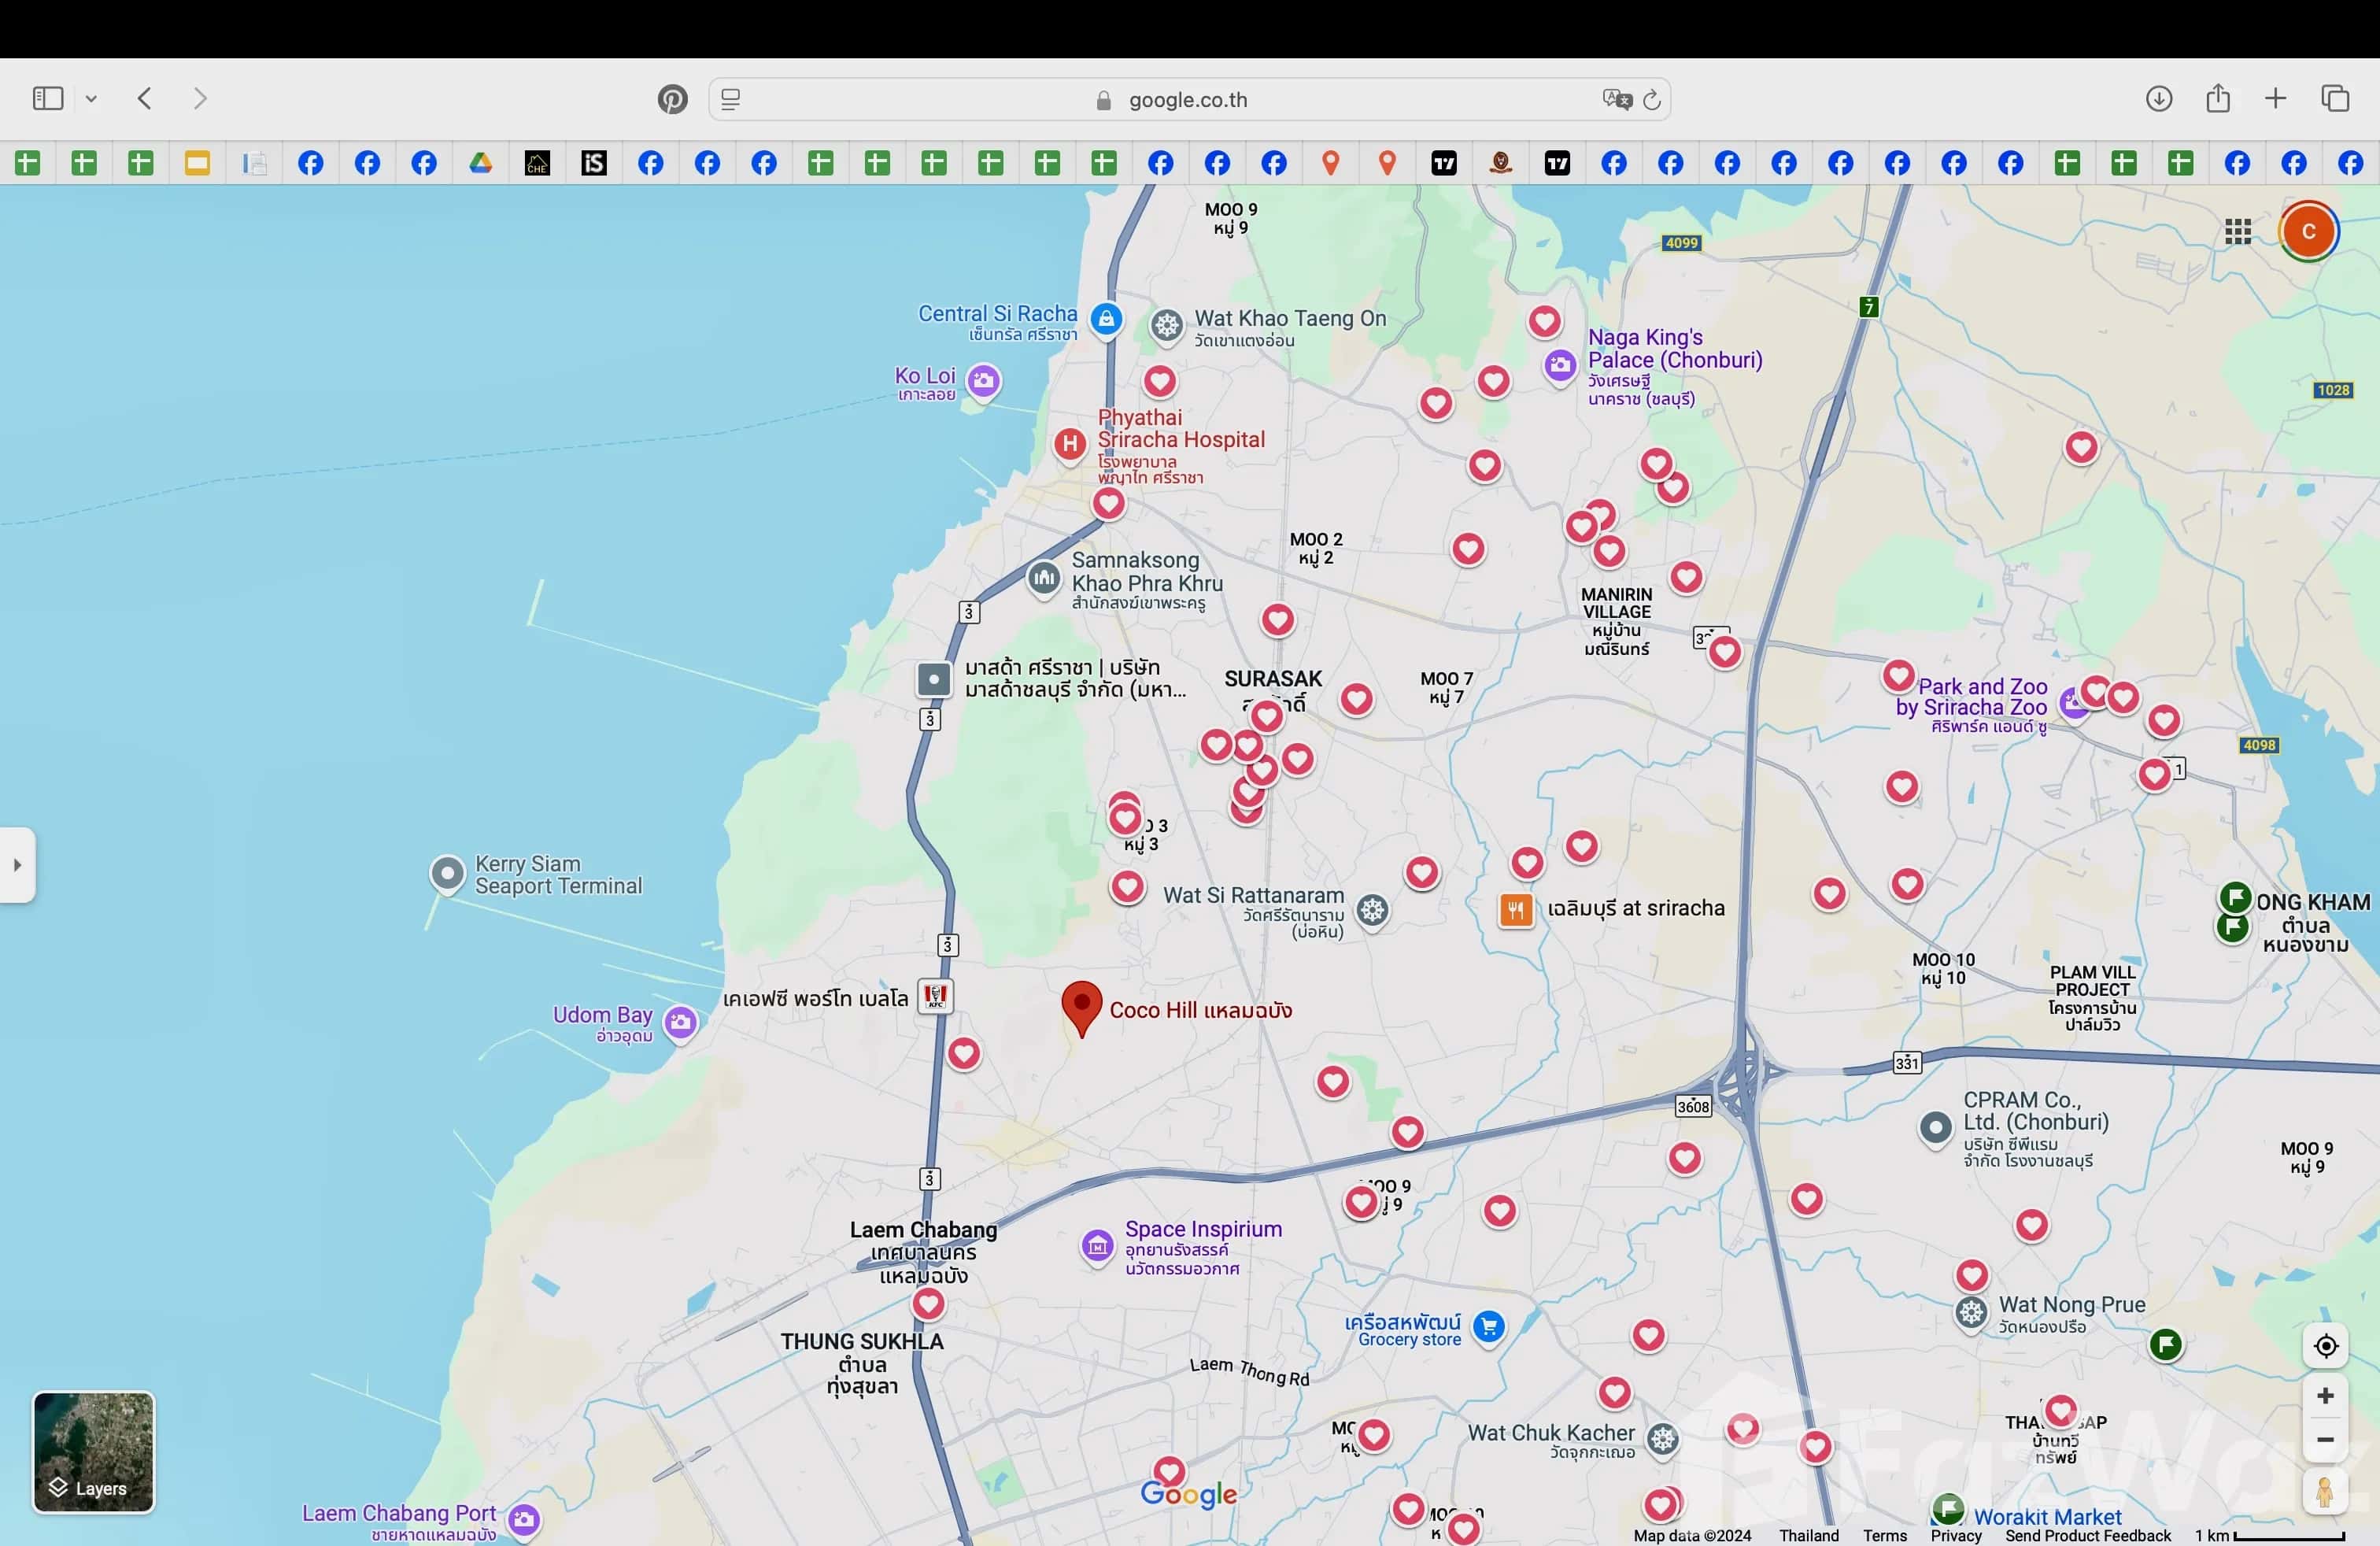Click the show your location button
This screenshot has height=1546, width=2380.
[x=2325, y=1346]
